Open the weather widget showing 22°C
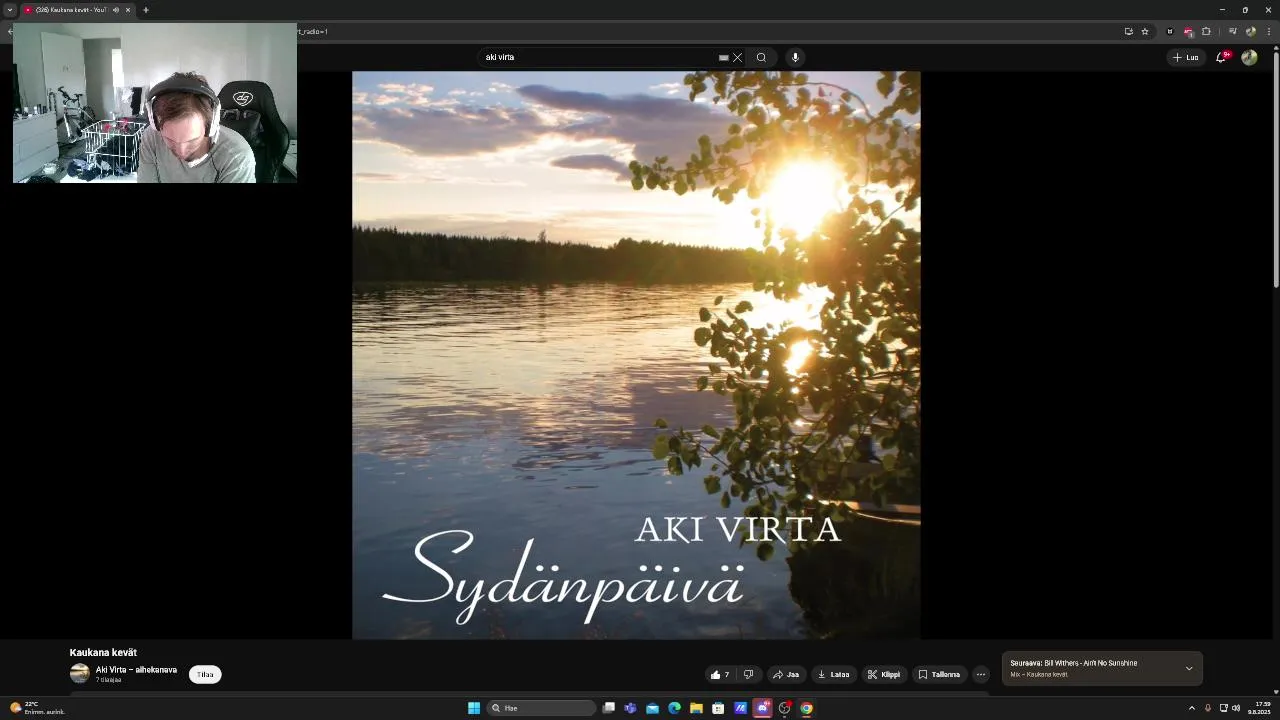The image size is (1280, 720). tap(37, 708)
